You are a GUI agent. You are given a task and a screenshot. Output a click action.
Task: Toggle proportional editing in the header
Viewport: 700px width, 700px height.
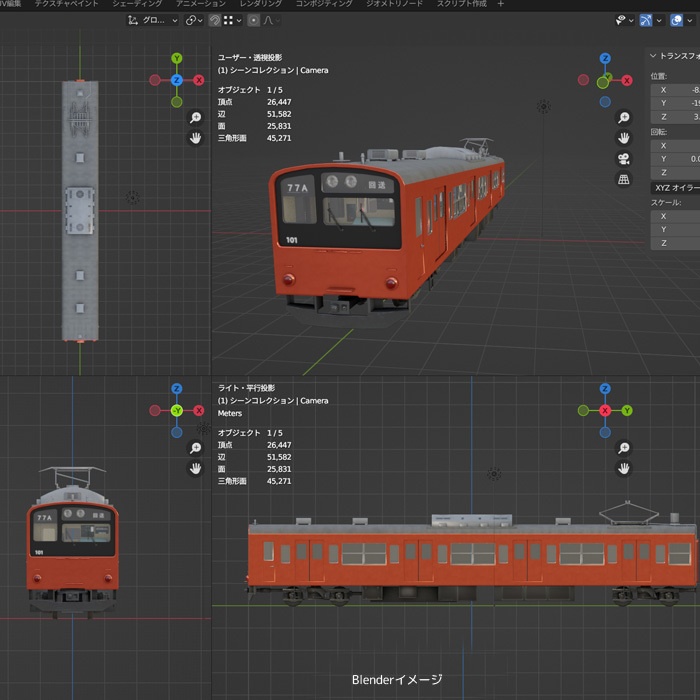pos(253,20)
